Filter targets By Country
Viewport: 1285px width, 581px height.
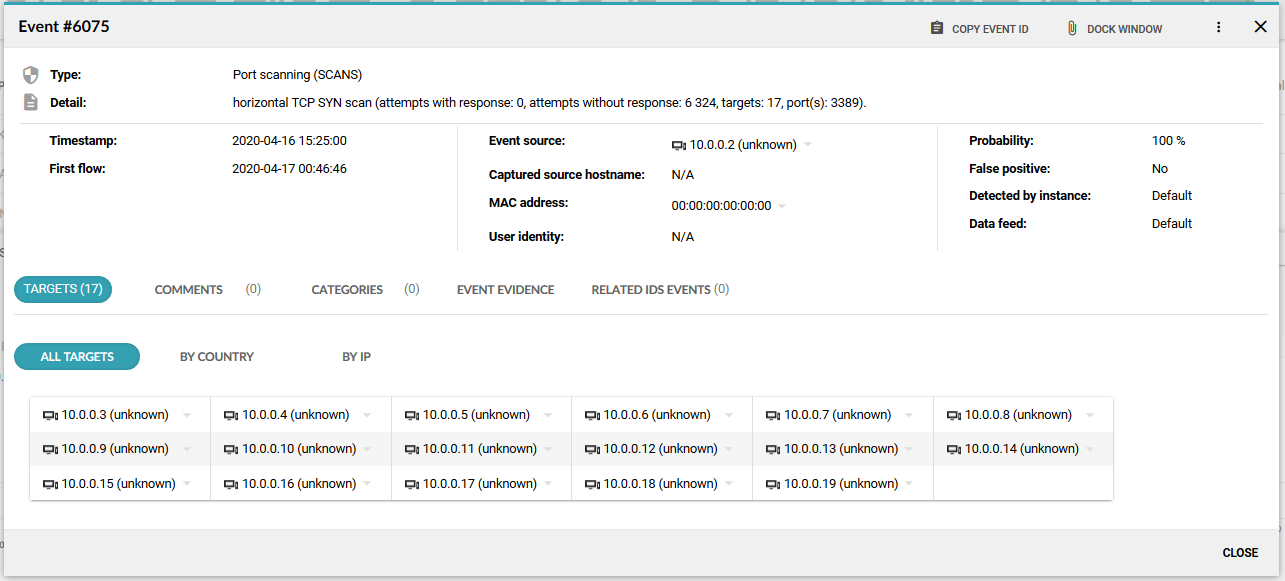point(217,356)
